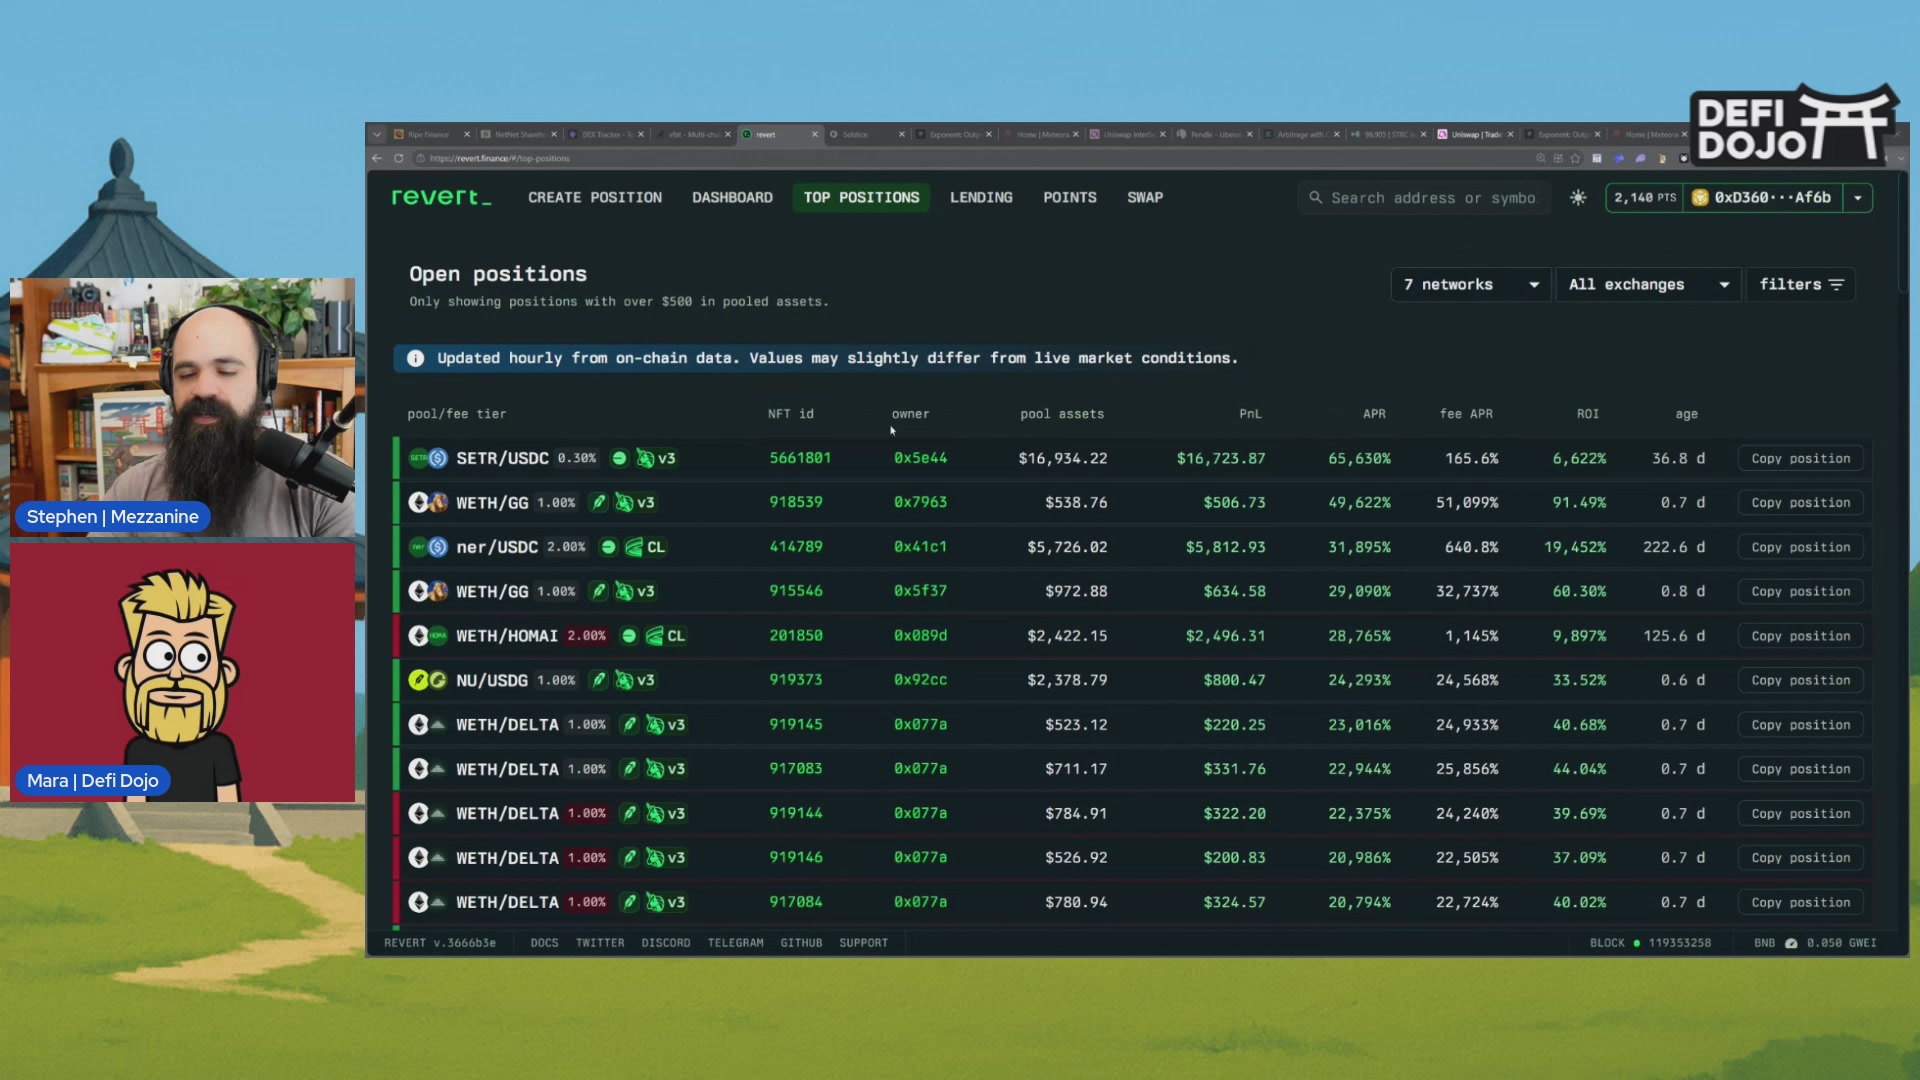1920x1080 pixels.
Task: Toggle the light/dark theme sun icon
Action: pos(1578,198)
